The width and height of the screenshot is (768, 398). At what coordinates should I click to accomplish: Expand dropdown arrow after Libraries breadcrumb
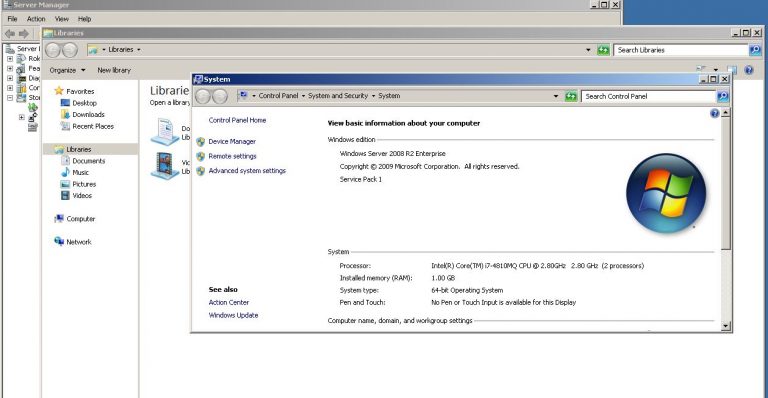(x=139, y=50)
